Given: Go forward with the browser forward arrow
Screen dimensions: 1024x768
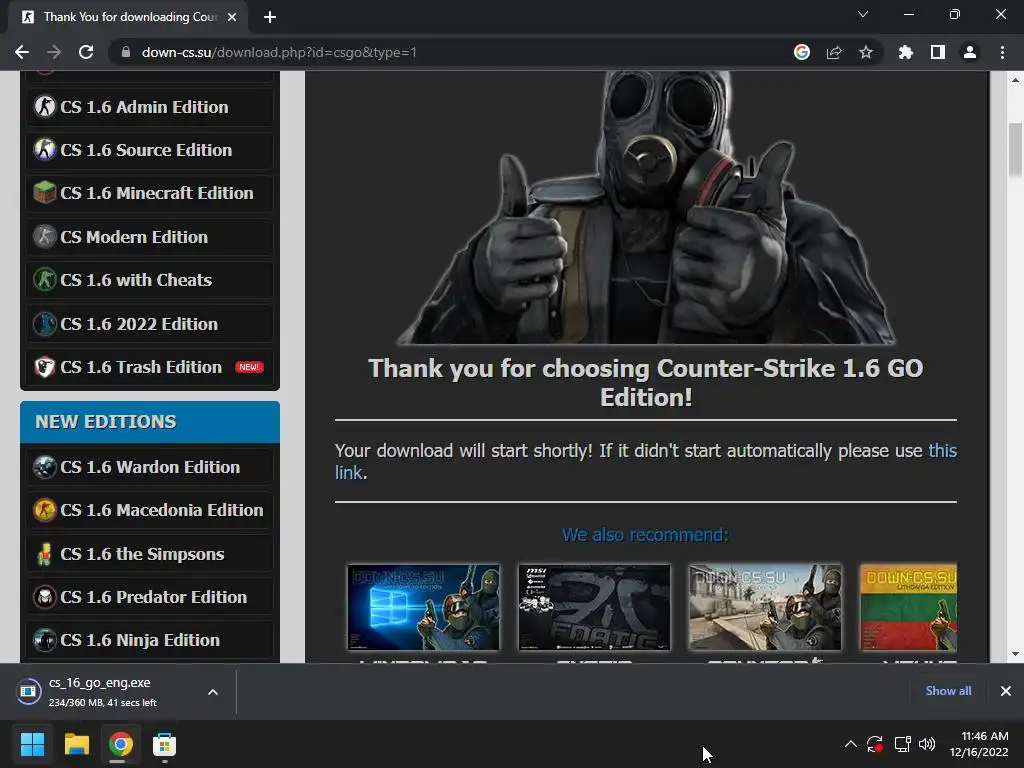Looking at the screenshot, I should 54,52.
